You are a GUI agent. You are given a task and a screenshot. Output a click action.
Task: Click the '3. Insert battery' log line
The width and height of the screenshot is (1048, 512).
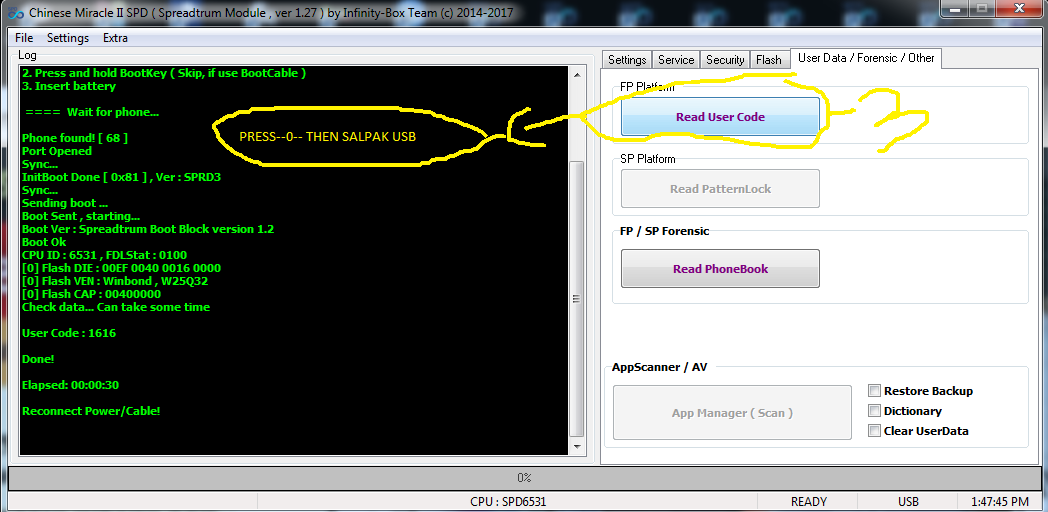(69, 86)
